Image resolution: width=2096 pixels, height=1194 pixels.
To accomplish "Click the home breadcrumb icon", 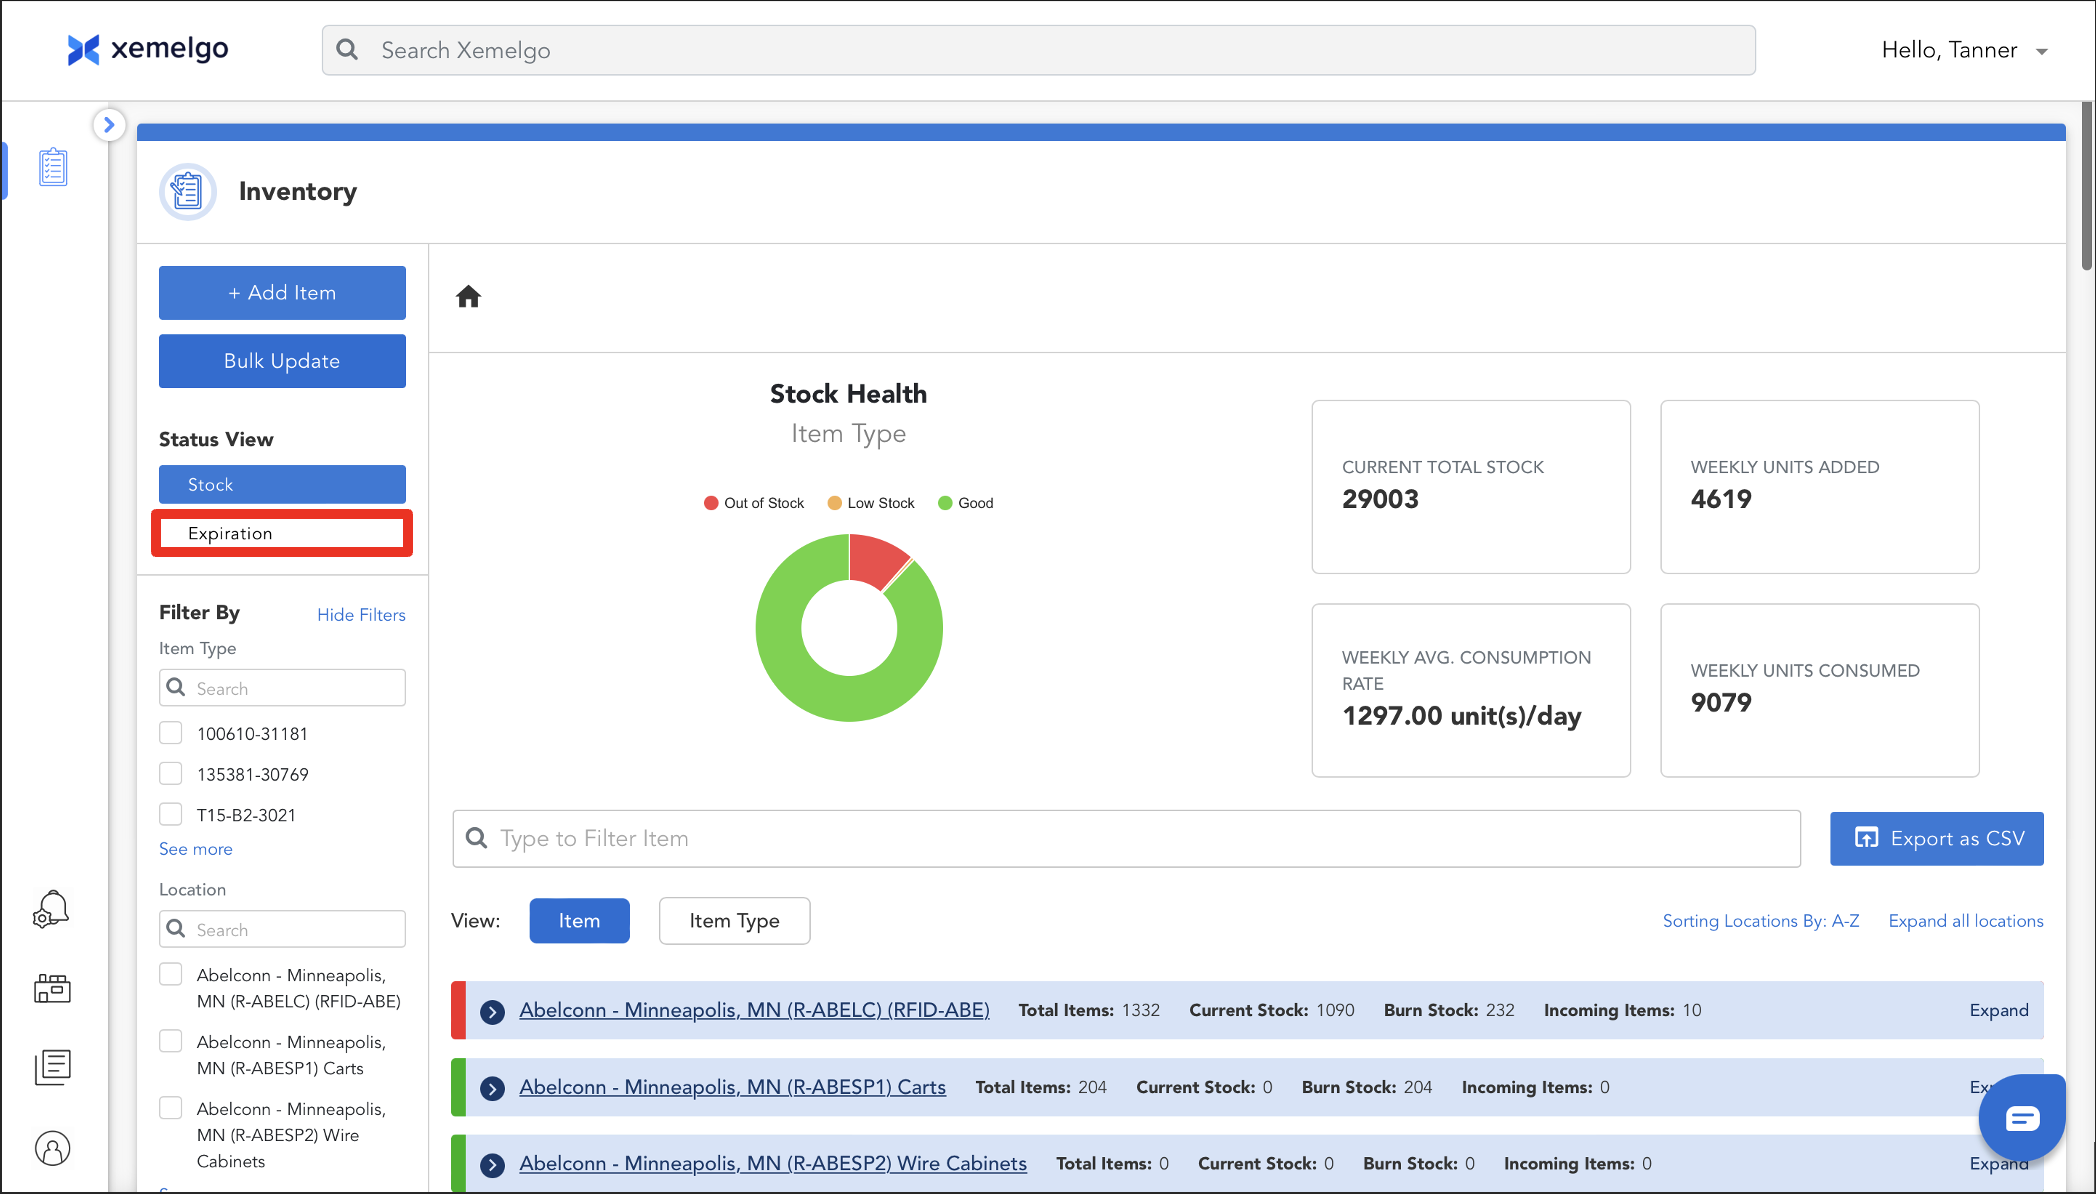I will (x=468, y=297).
